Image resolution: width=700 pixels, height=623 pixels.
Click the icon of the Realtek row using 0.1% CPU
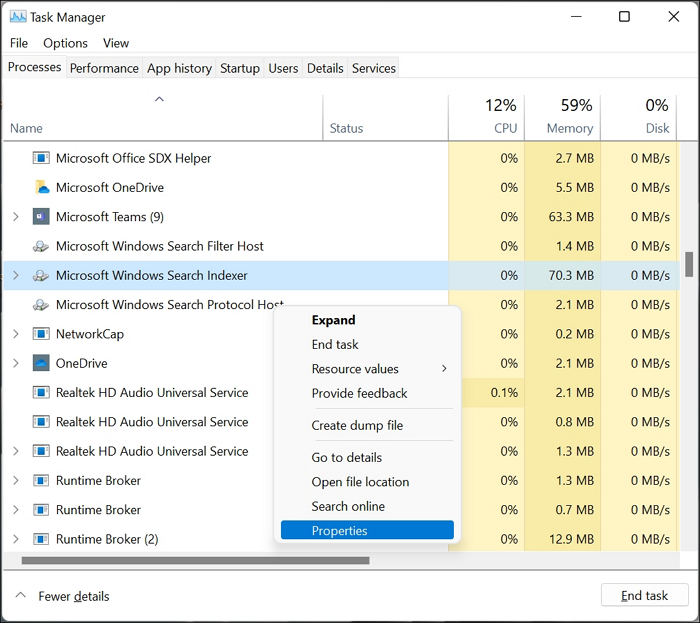pyautogui.click(x=41, y=393)
